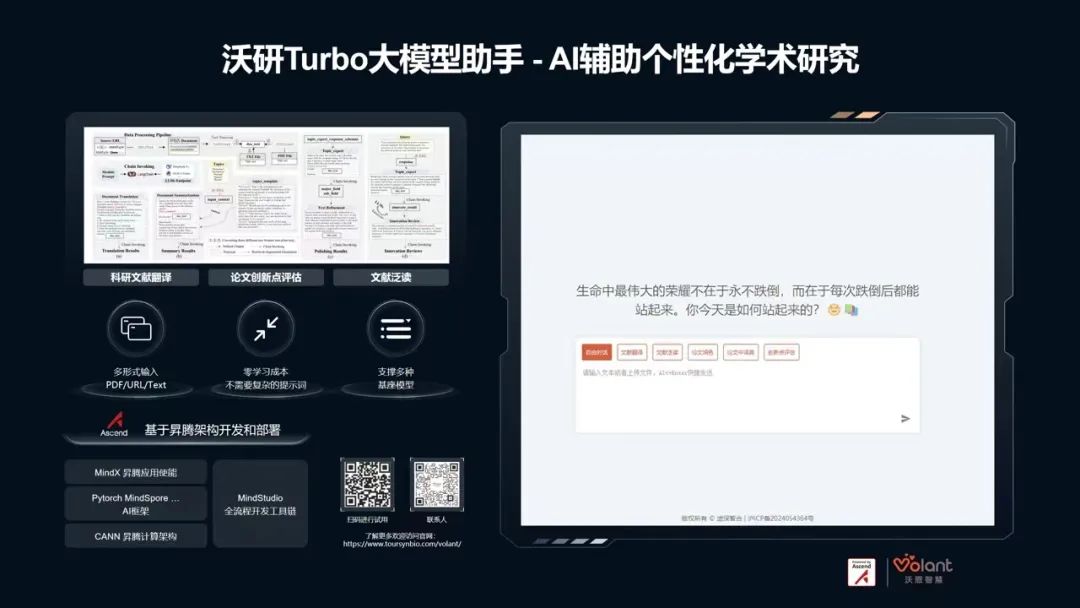Click the books emoji after the quote
Image resolution: width=1080 pixels, height=608 pixels.
tap(851, 310)
